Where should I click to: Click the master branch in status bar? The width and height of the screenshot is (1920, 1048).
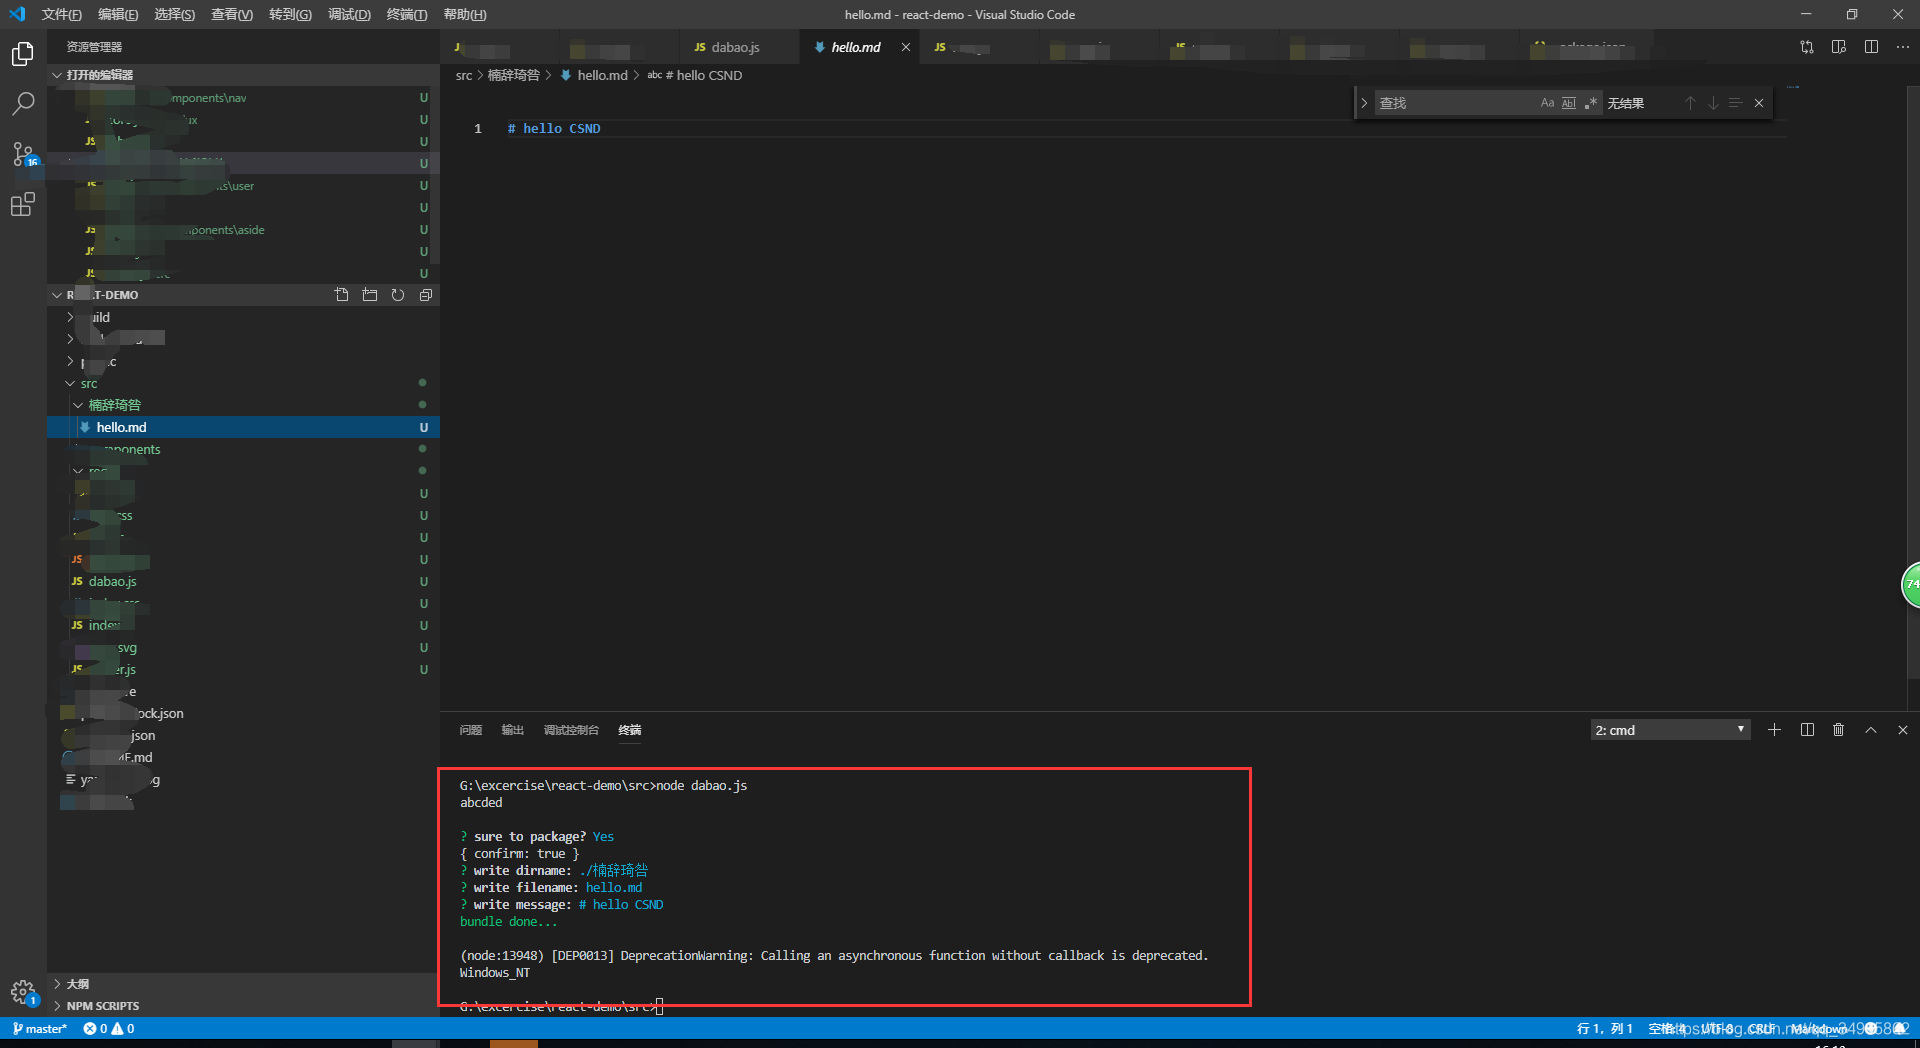point(40,1028)
